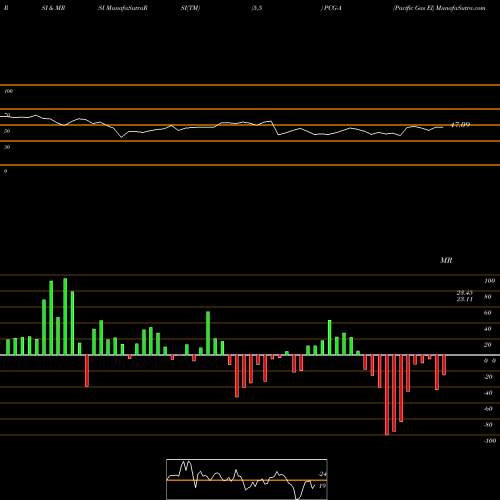The width and height of the screenshot is (500, 500).
Task: Click the 19 label in mini chart
Action: click(x=322, y=486)
